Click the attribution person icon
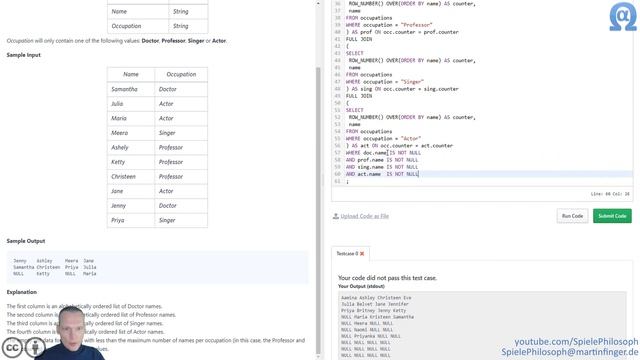The image size is (640, 360). pos(36,348)
